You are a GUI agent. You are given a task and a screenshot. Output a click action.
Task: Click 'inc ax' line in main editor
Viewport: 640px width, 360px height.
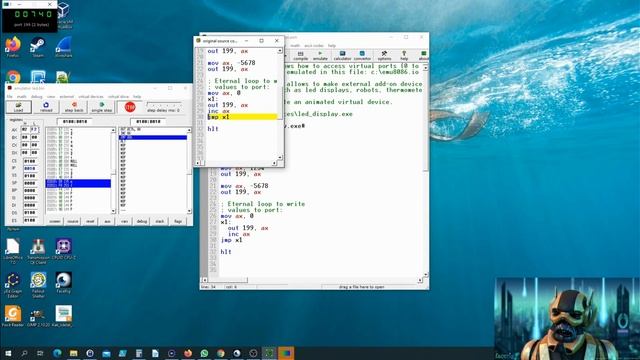[x=239, y=234]
